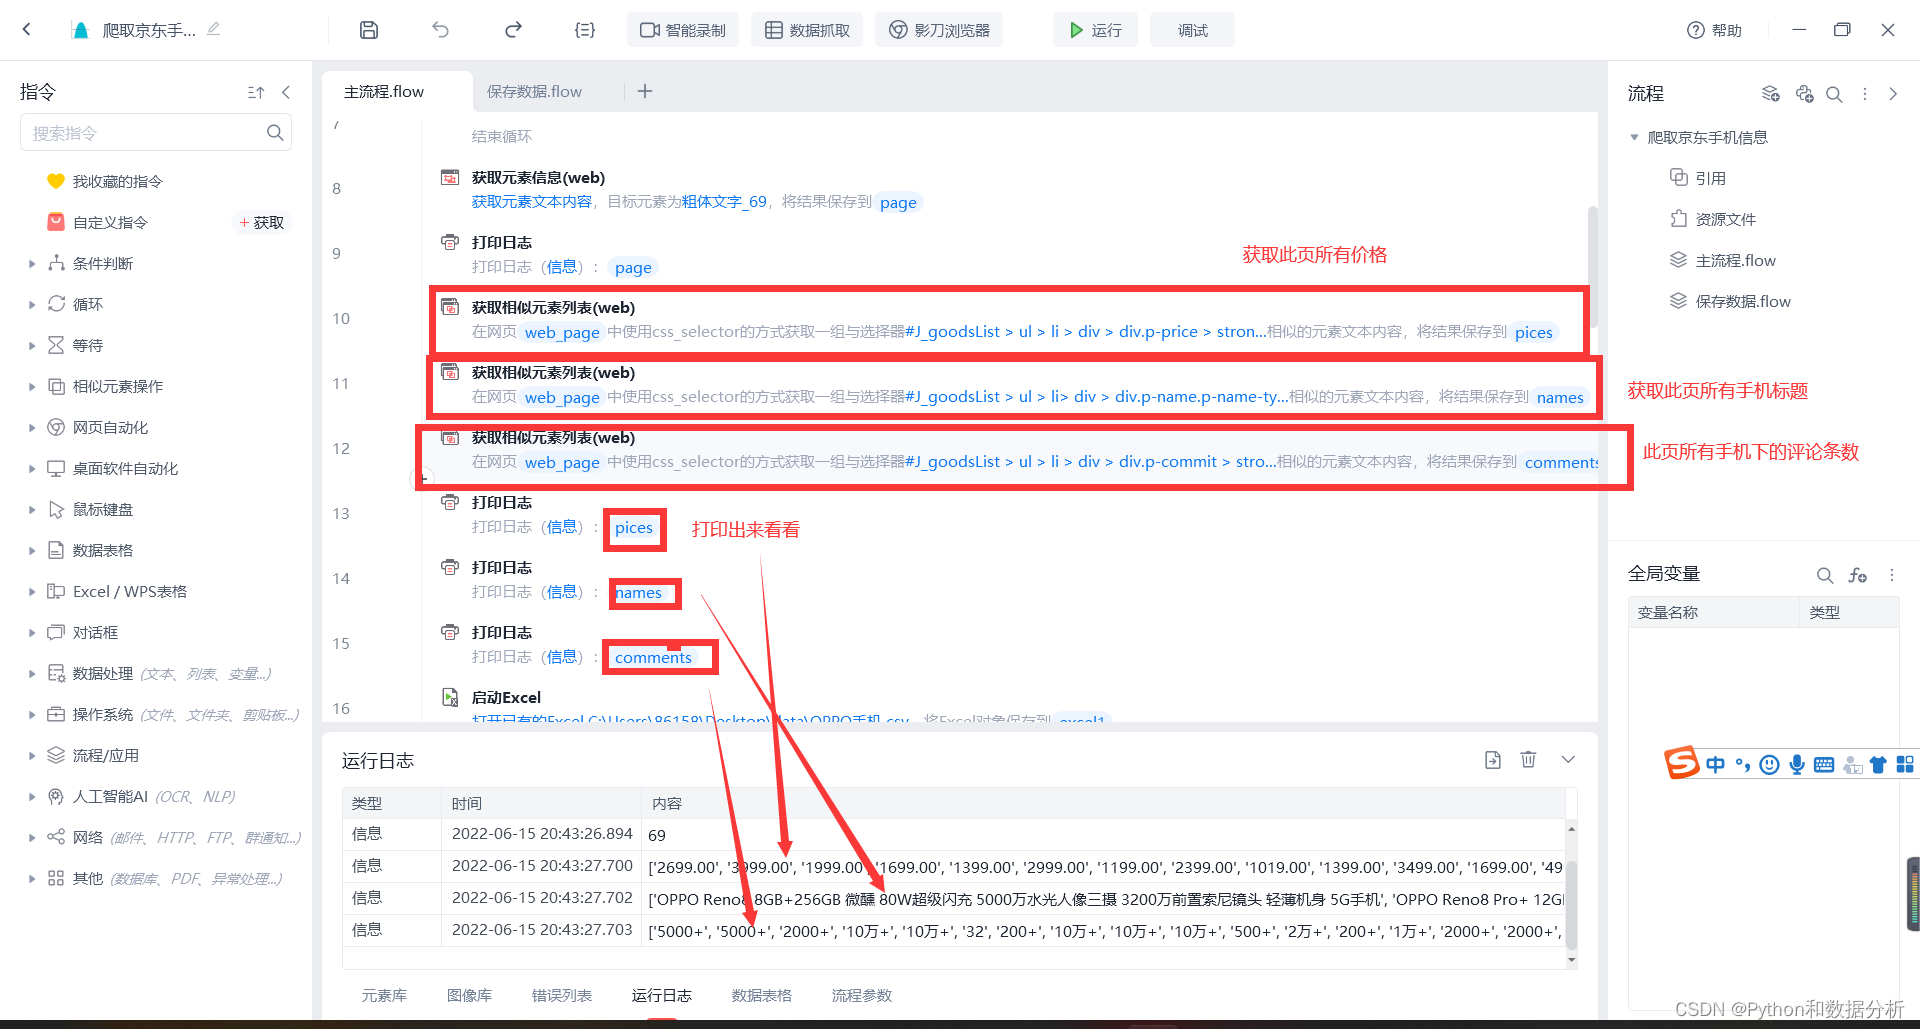Edit the project name pencil icon
The image size is (1920, 1029).
(213, 29)
